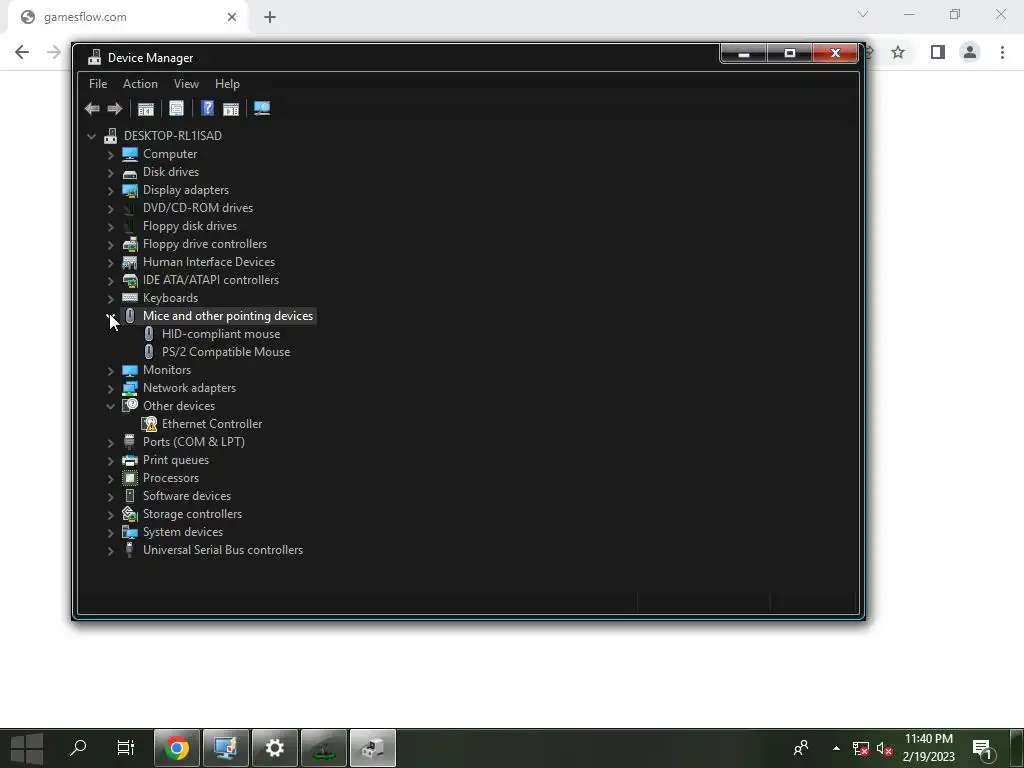The image size is (1024, 768).
Task: Select the Ethernet Controller with warning
Action: tap(212, 424)
